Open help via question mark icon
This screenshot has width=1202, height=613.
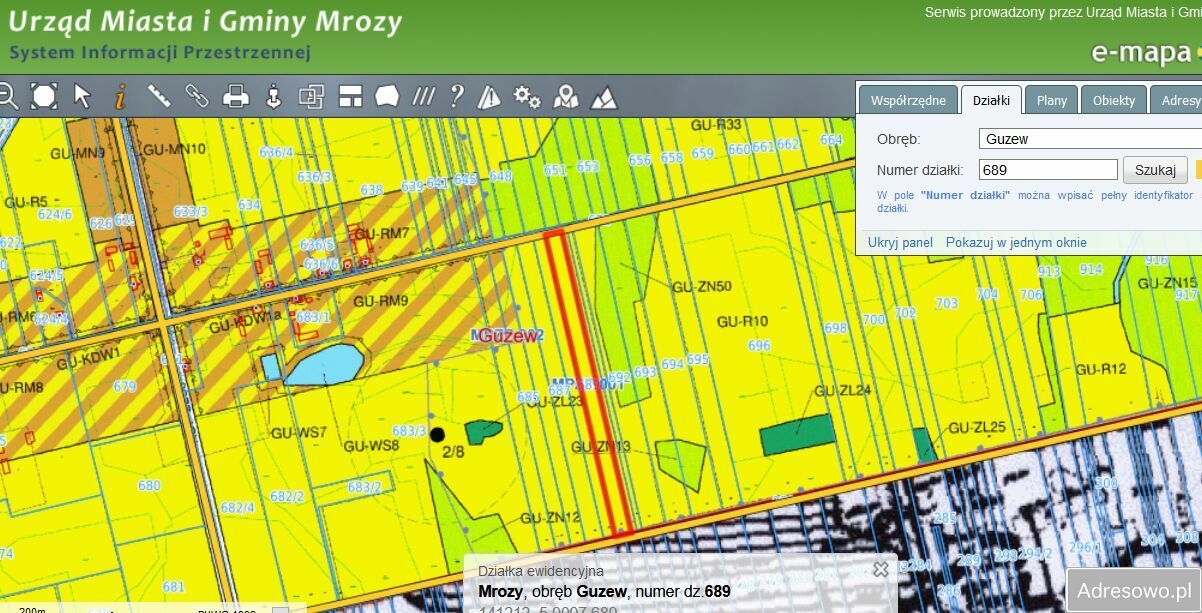click(457, 96)
